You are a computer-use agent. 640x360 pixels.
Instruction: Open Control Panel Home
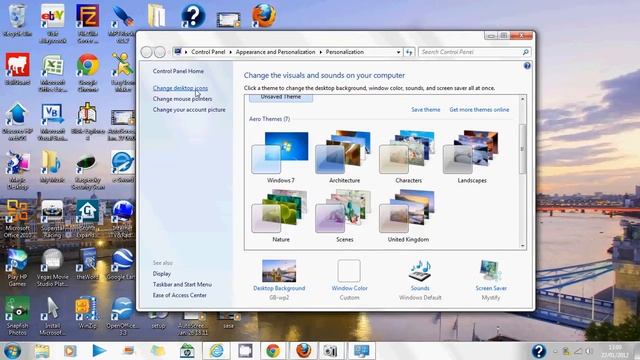[x=178, y=71]
